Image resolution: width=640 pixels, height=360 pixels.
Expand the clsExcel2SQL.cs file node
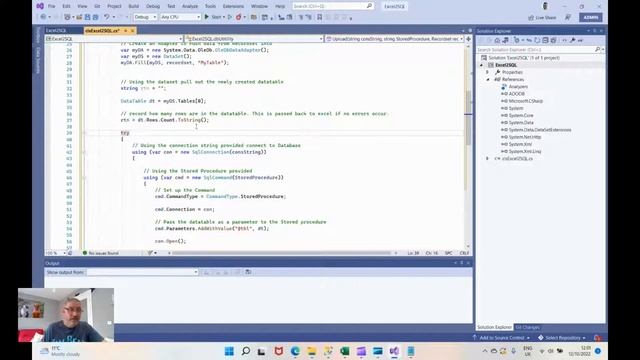[487, 158]
